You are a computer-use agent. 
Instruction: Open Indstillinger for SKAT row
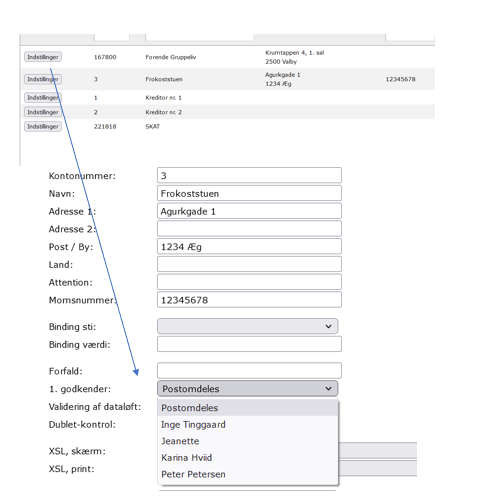pyautogui.click(x=43, y=126)
